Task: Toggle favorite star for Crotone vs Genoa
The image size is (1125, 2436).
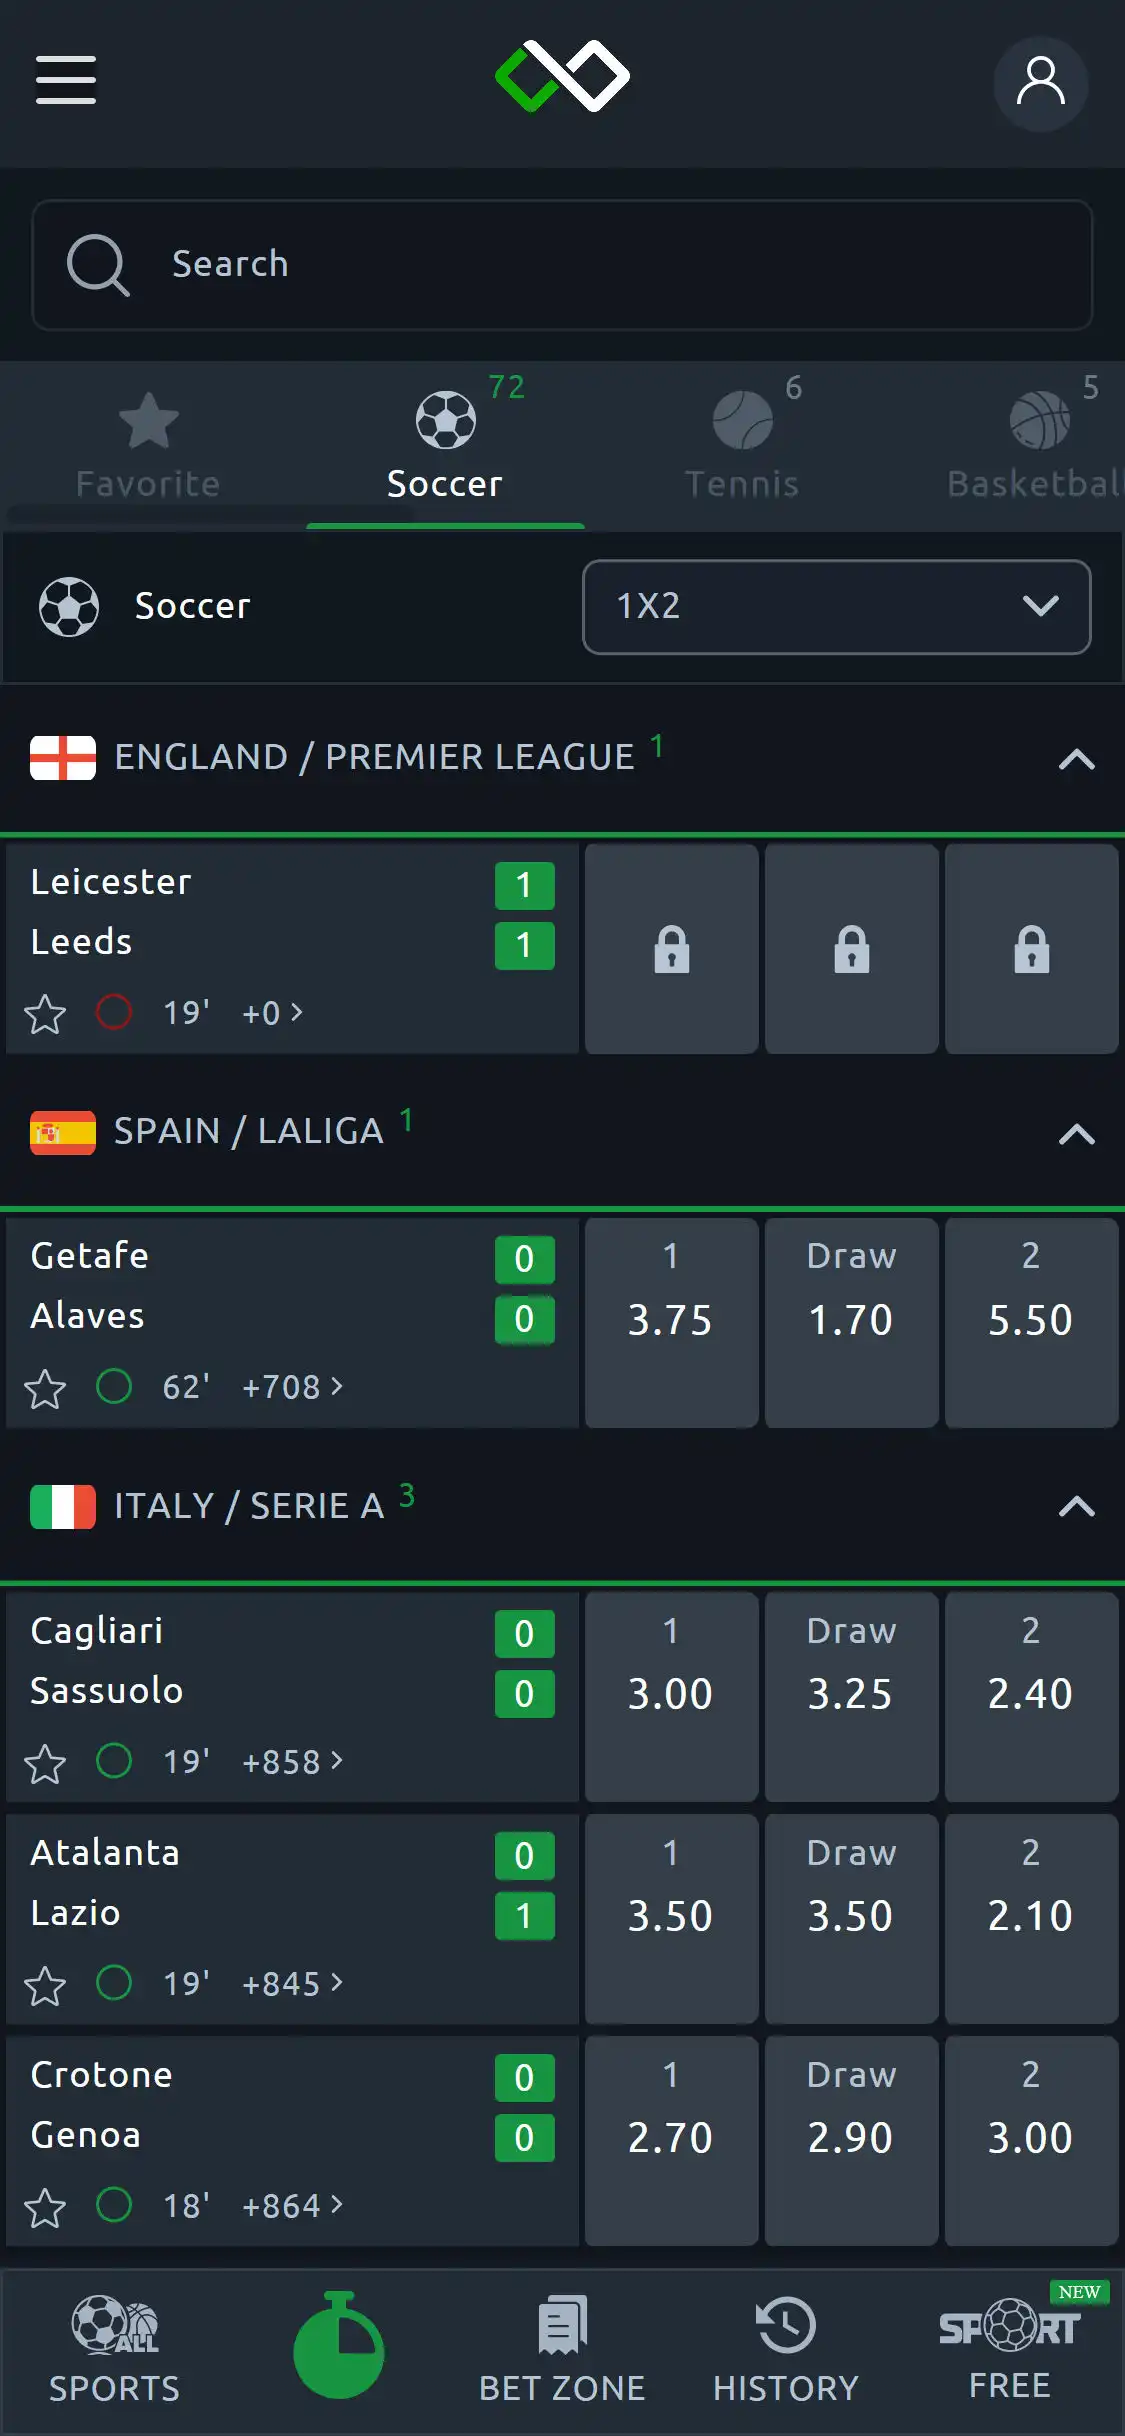Action: click(45, 2207)
